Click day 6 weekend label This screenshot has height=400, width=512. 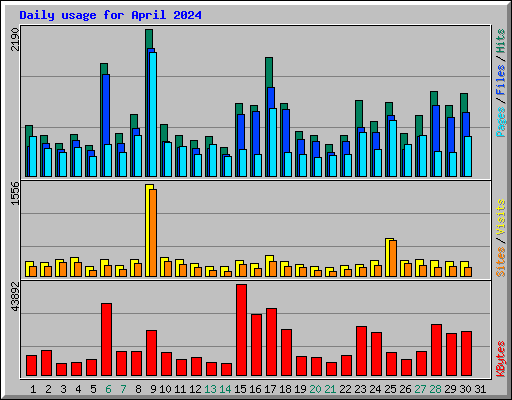pos(108,389)
